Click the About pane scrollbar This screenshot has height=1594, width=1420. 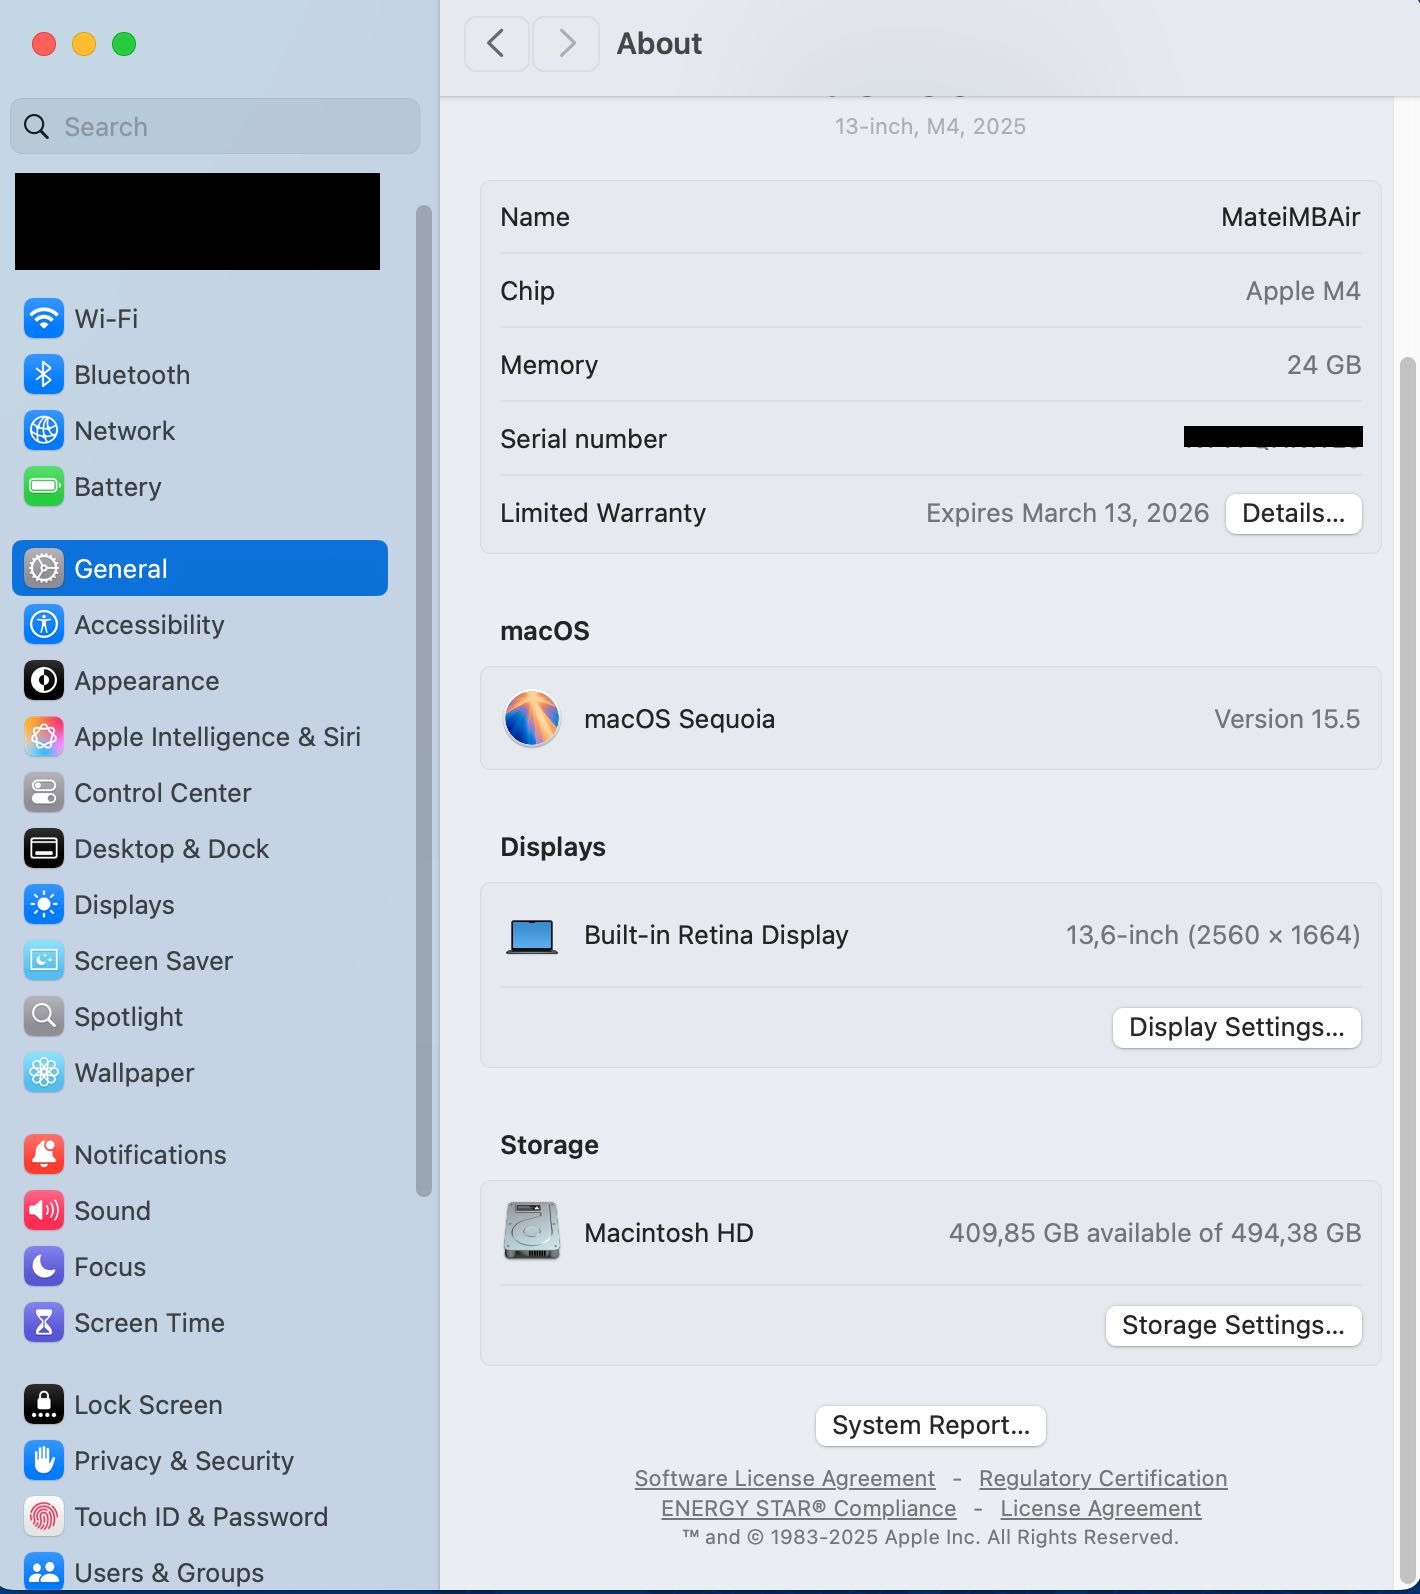click(1408, 968)
